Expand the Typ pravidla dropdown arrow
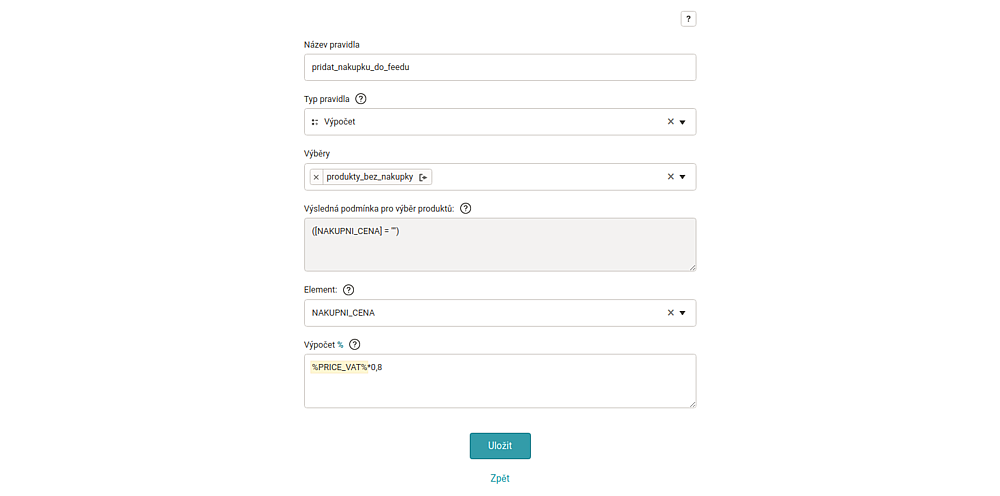The image size is (1000, 496). (682, 122)
